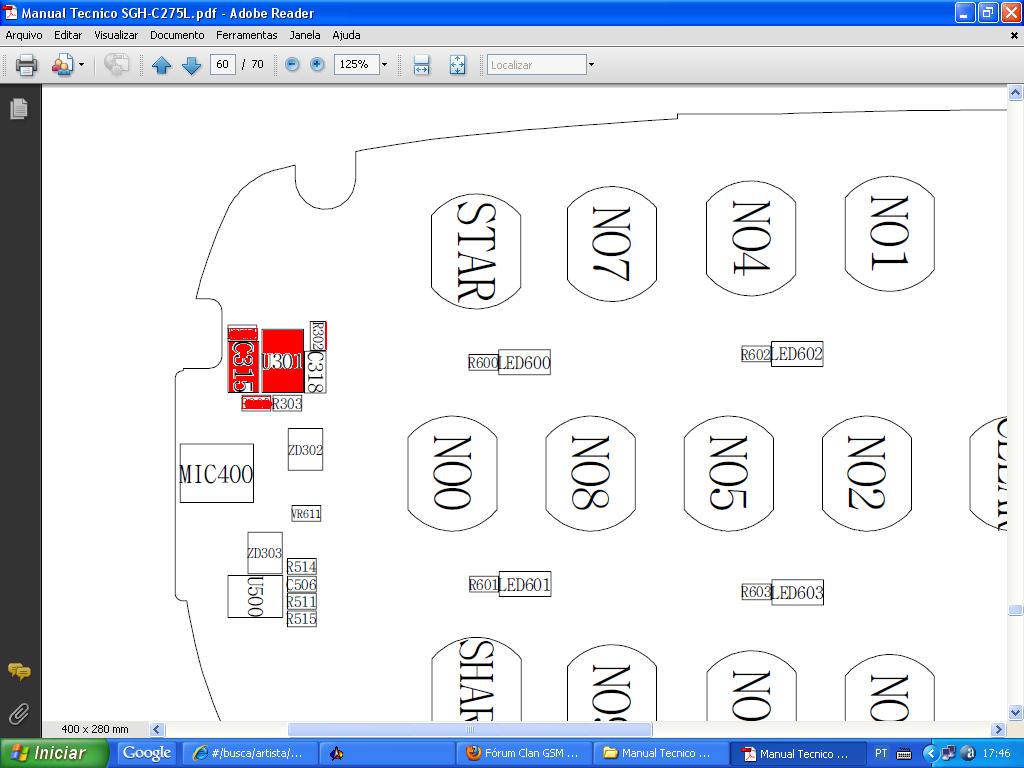Click the fit width scrolling icon
This screenshot has height=768, width=1024.
421,65
